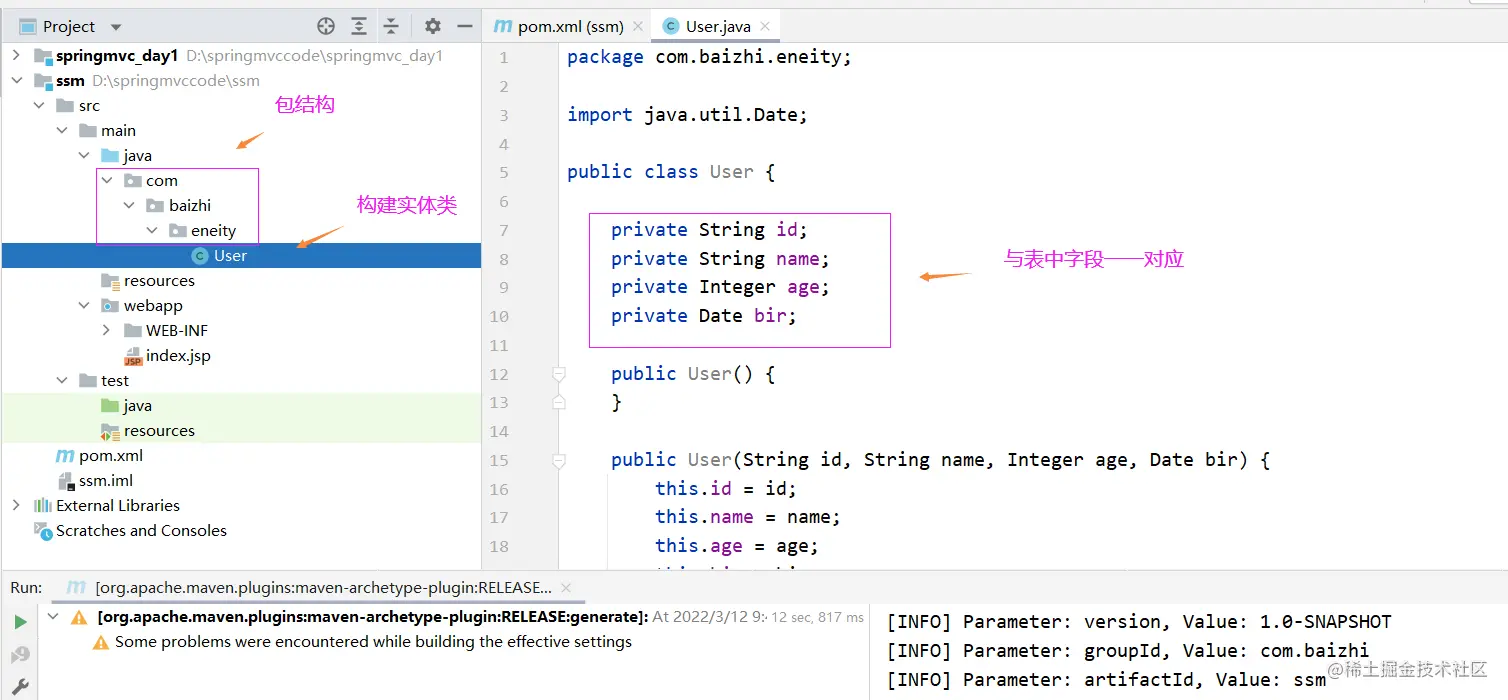The height and width of the screenshot is (700, 1508).
Task: Close the maven-archetype-plugin Run tab
Action: click(x=565, y=588)
